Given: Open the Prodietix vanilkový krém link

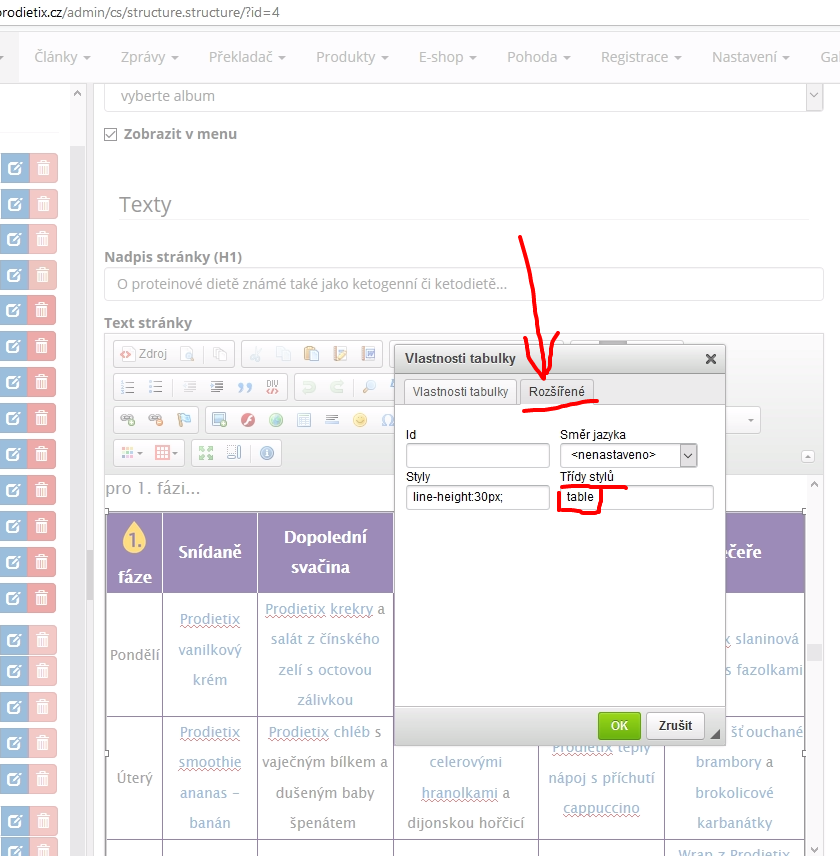Looking at the screenshot, I should click(210, 650).
